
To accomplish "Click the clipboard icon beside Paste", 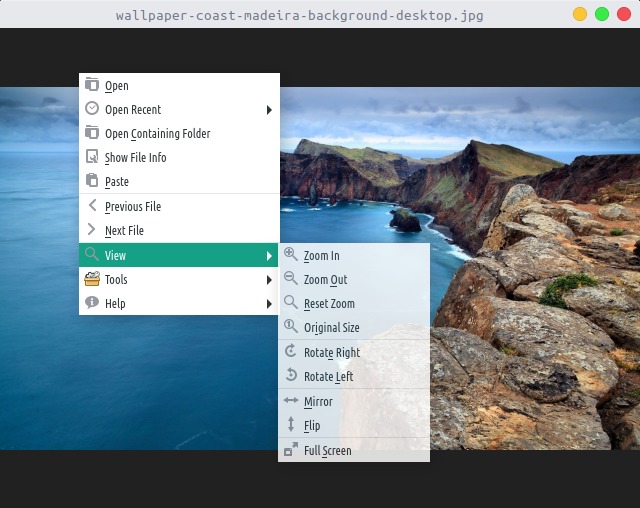I will 92,180.
